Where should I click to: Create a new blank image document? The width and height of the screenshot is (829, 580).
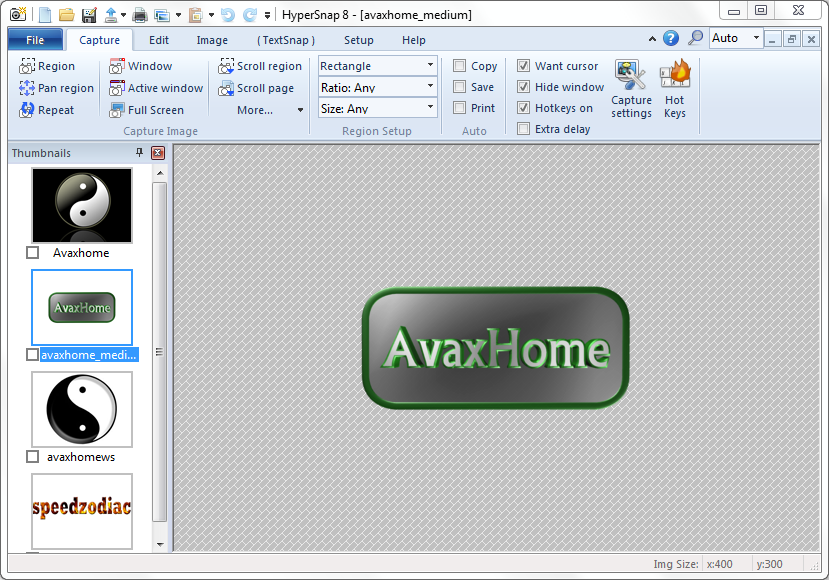coord(45,15)
